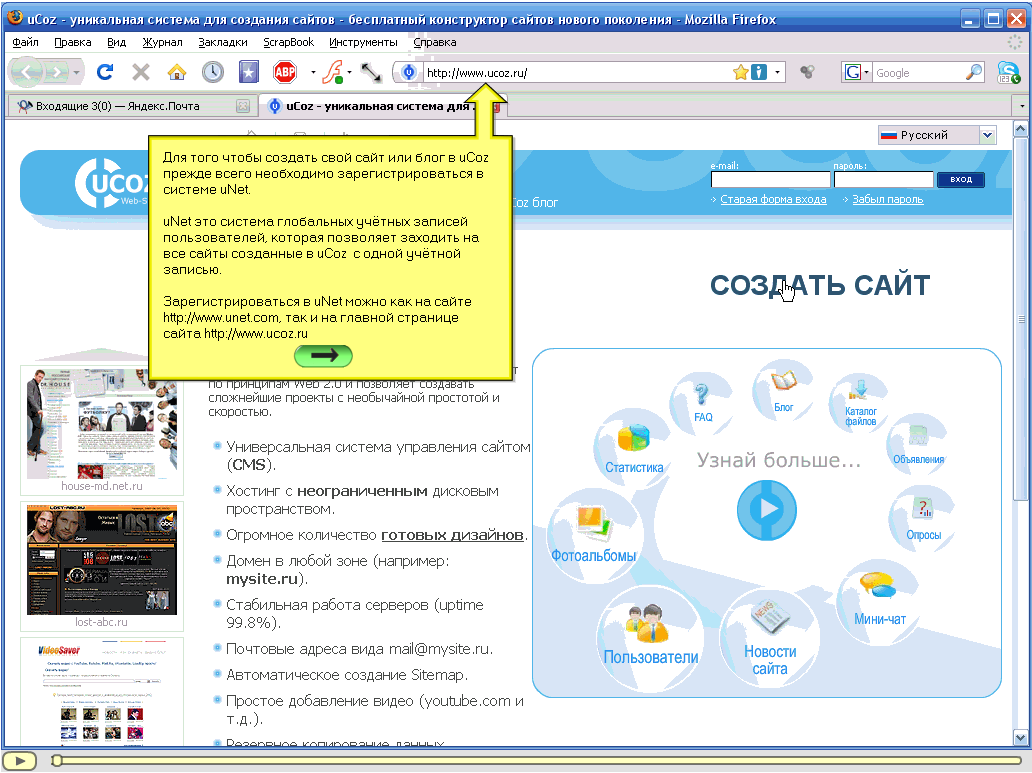Open the Журнал menu

(162, 42)
